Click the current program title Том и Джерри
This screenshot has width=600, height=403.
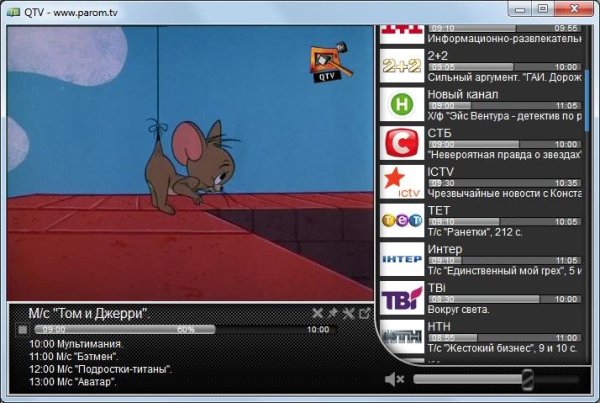[x=89, y=314]
